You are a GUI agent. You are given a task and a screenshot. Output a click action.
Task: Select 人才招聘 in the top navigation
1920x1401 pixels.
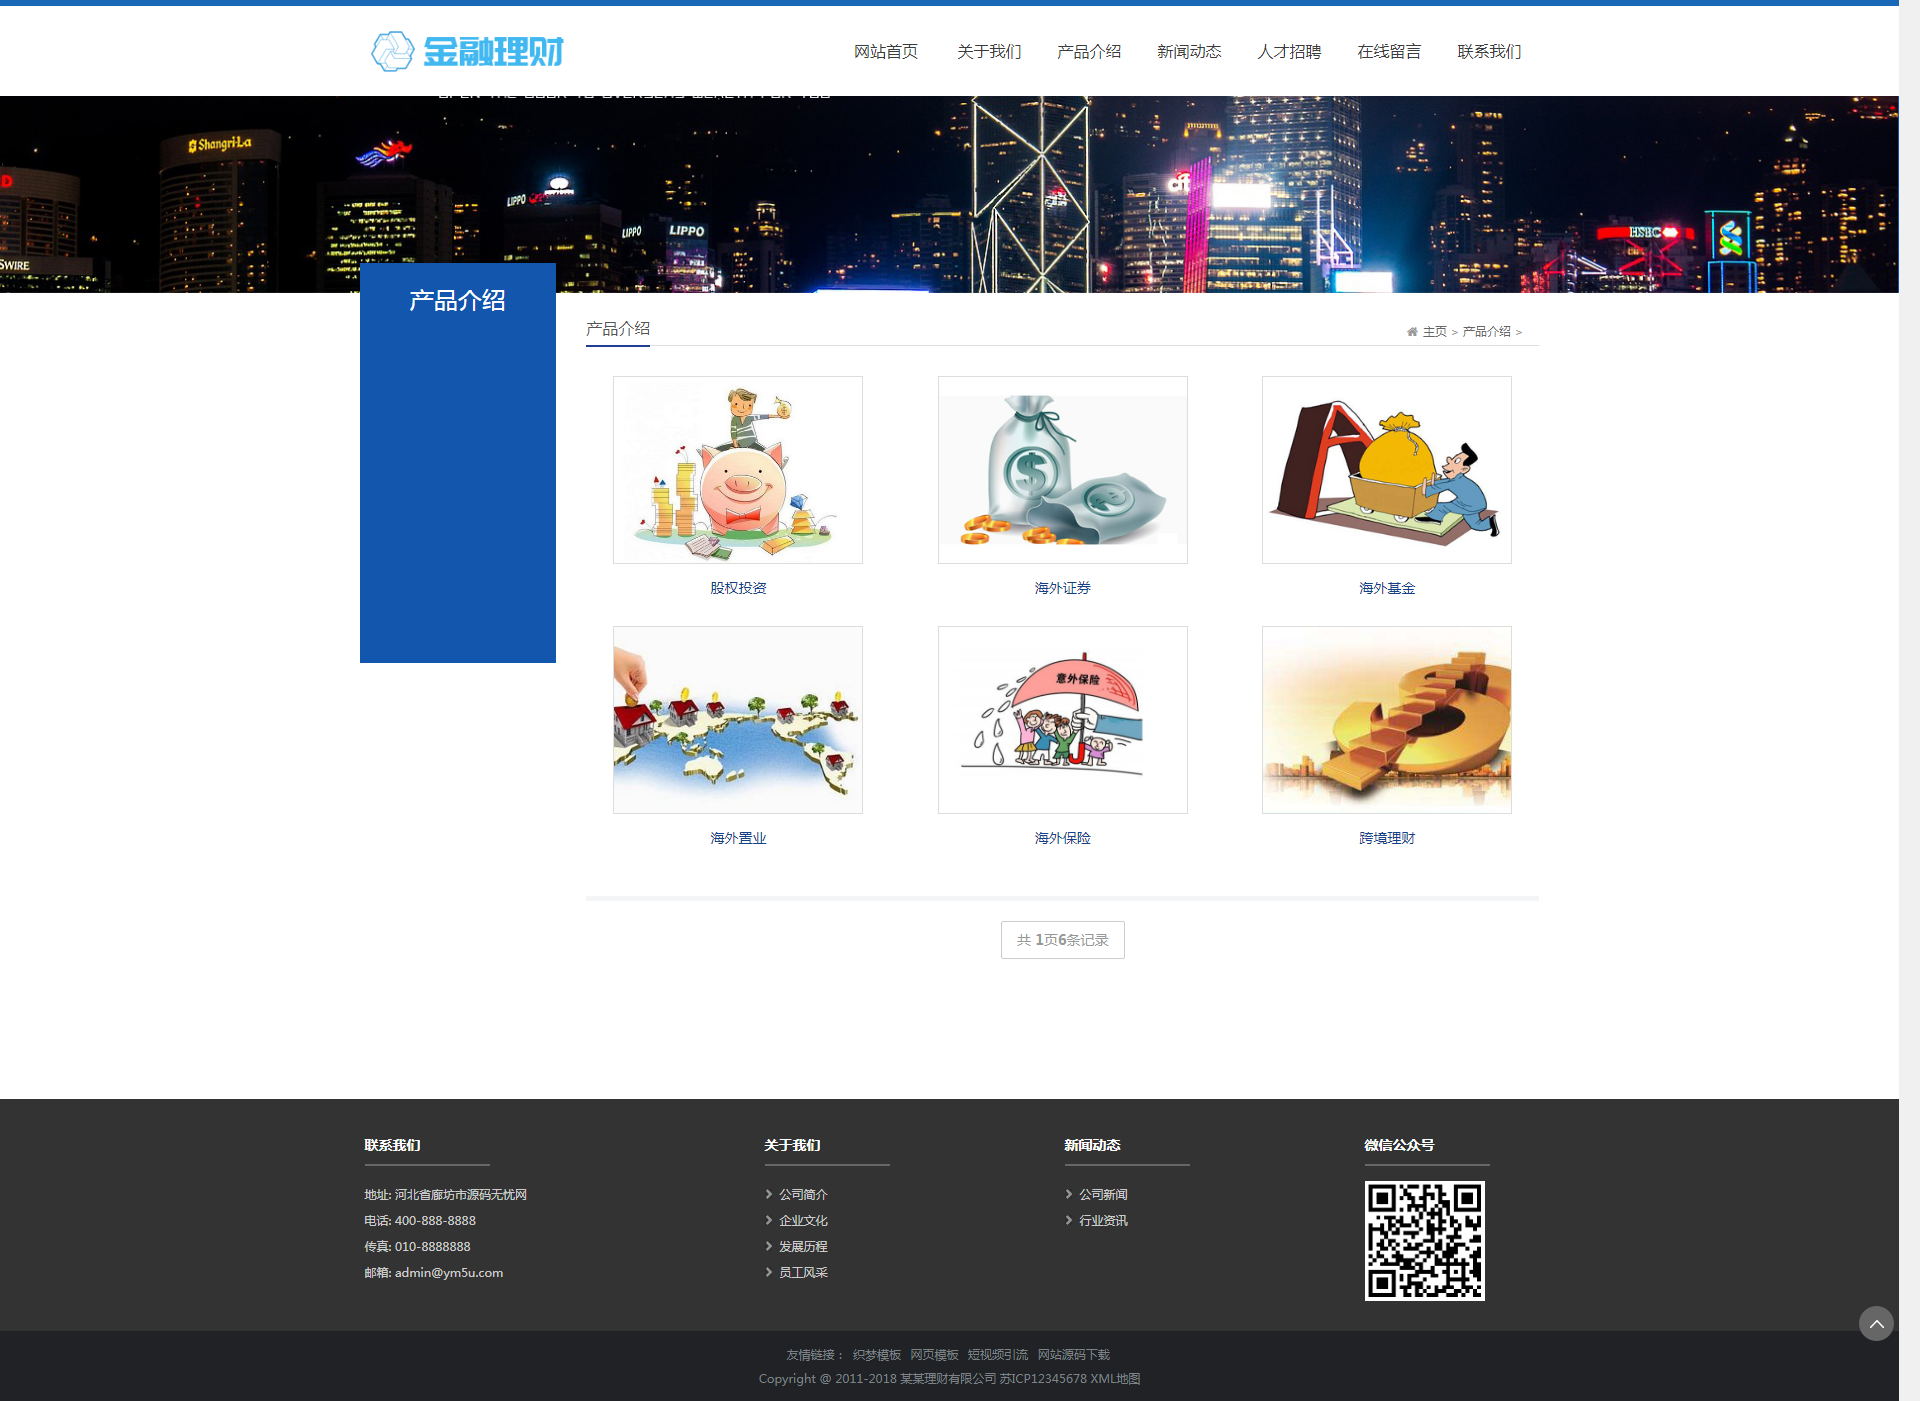[x=1288, y=51]
